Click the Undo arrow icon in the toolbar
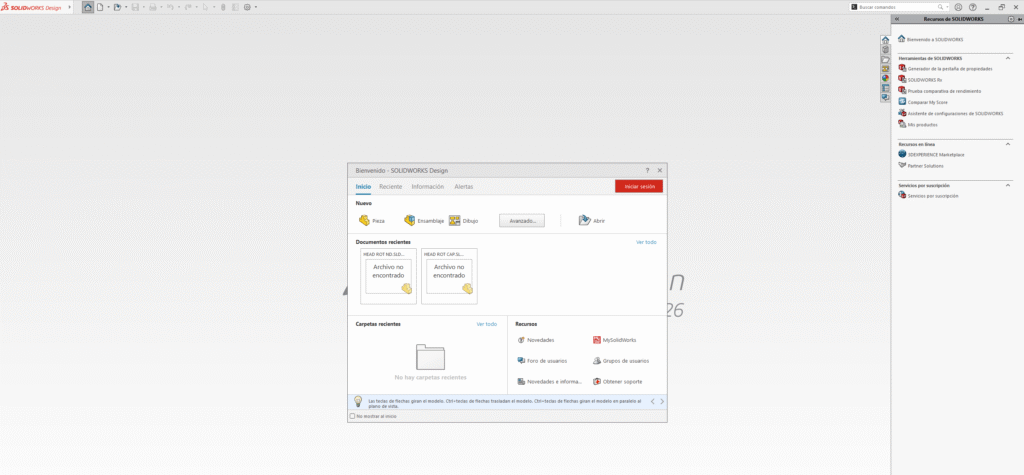 click(x=170, y=7)
